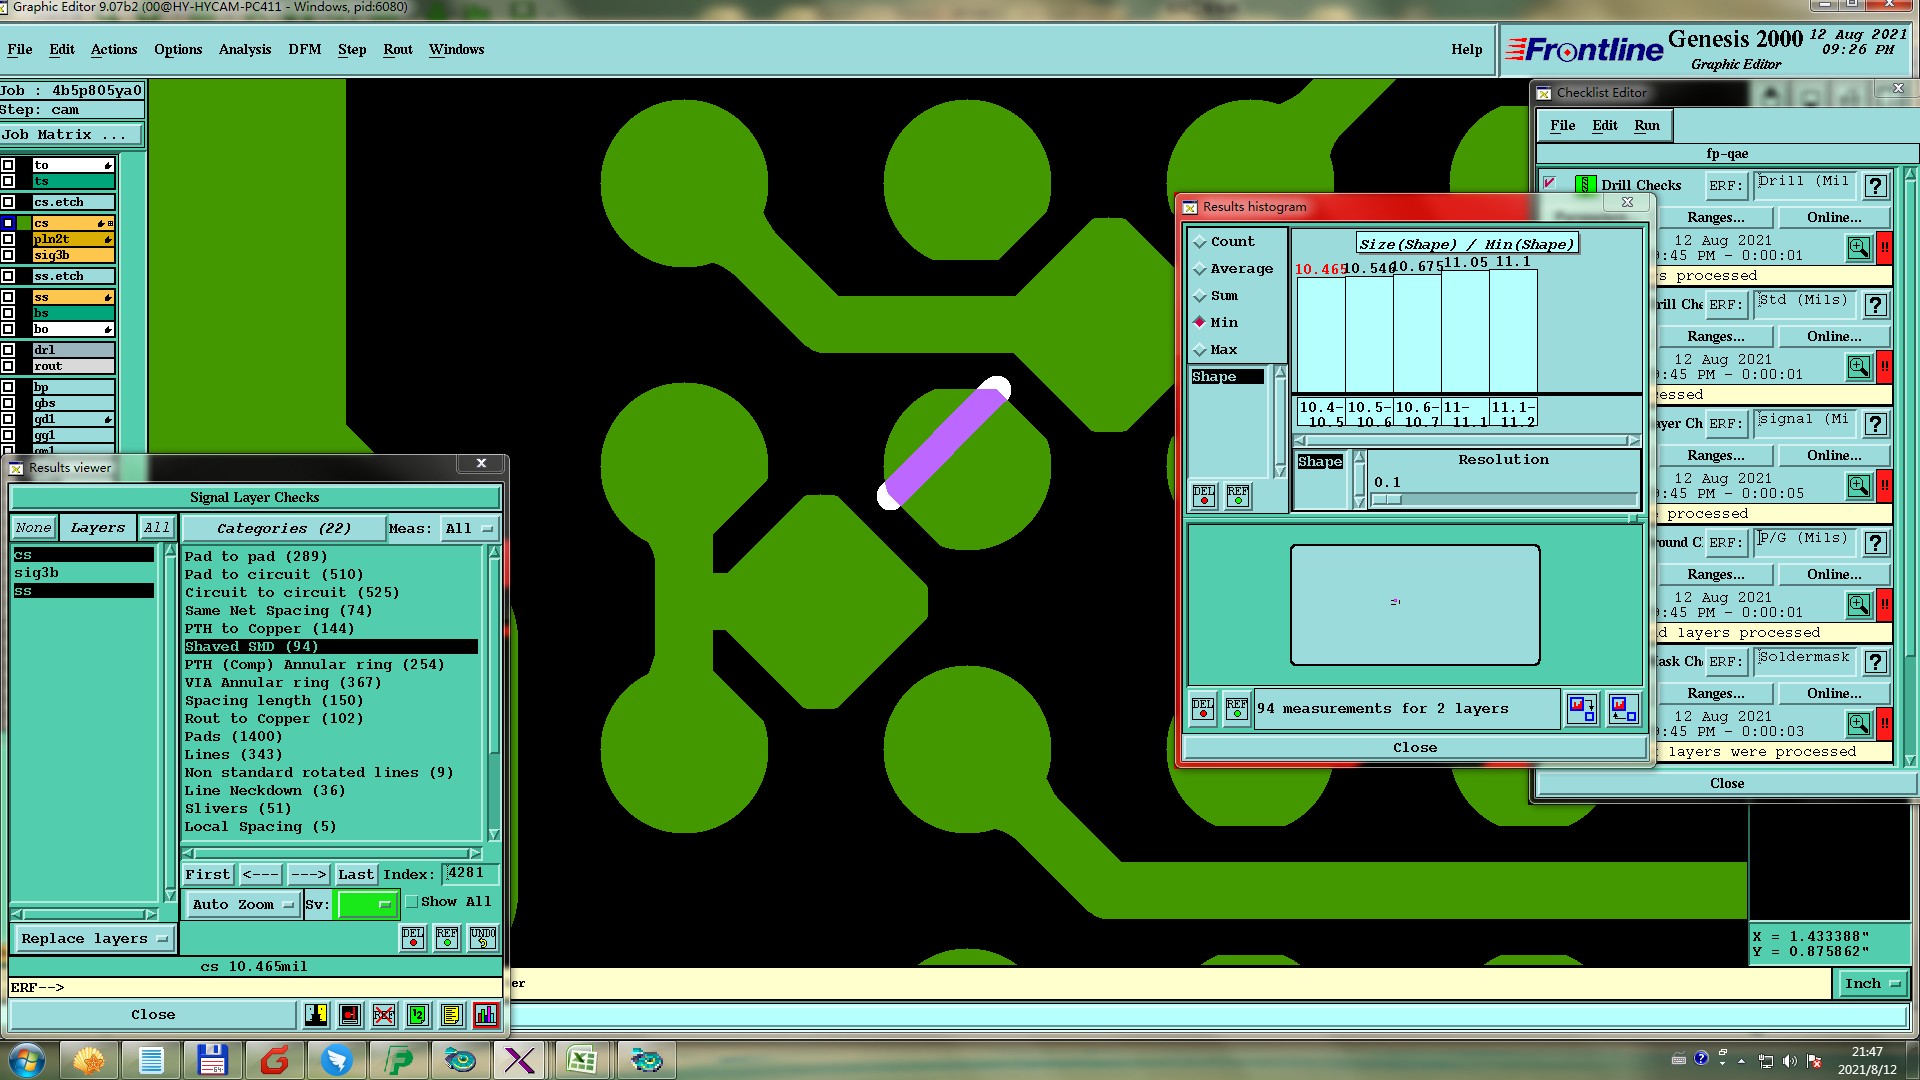Image resolution: width=1920 pixels, height=1080 pixels.
Task: Open the Meas All dropdown
Action: [x=469, y=529]
